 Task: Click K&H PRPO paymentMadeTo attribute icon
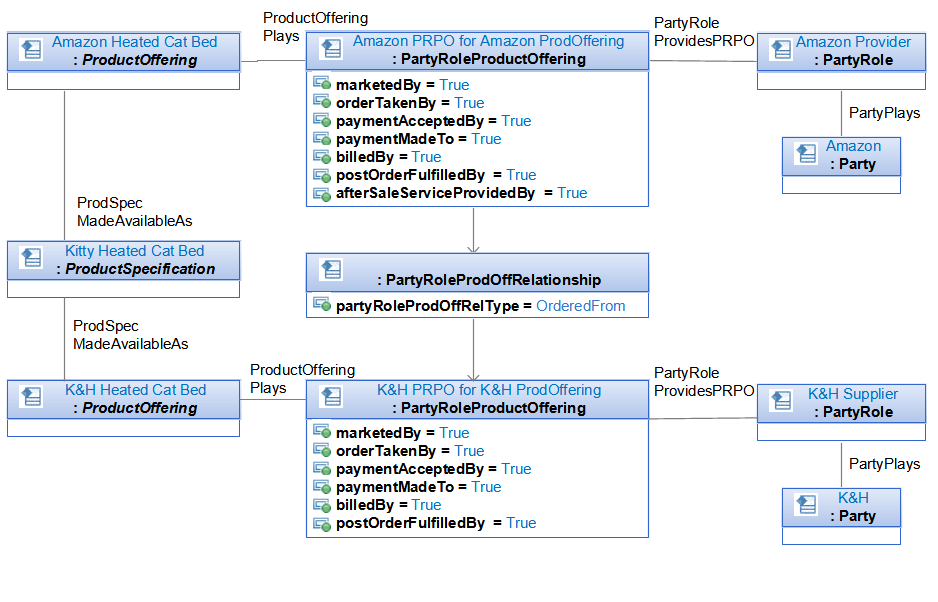pyautogui.click(x=322, y=487)
